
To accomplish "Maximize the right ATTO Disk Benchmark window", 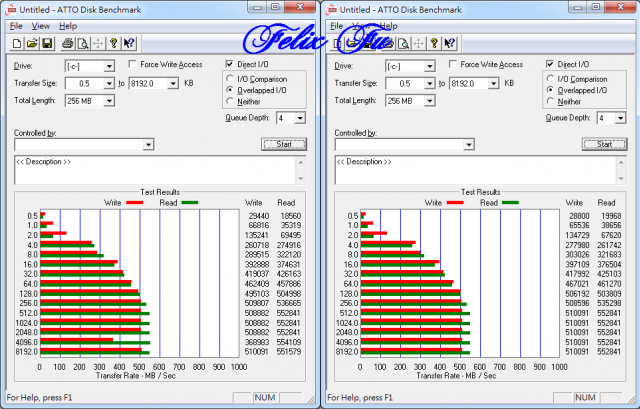I will coord(596,7).
